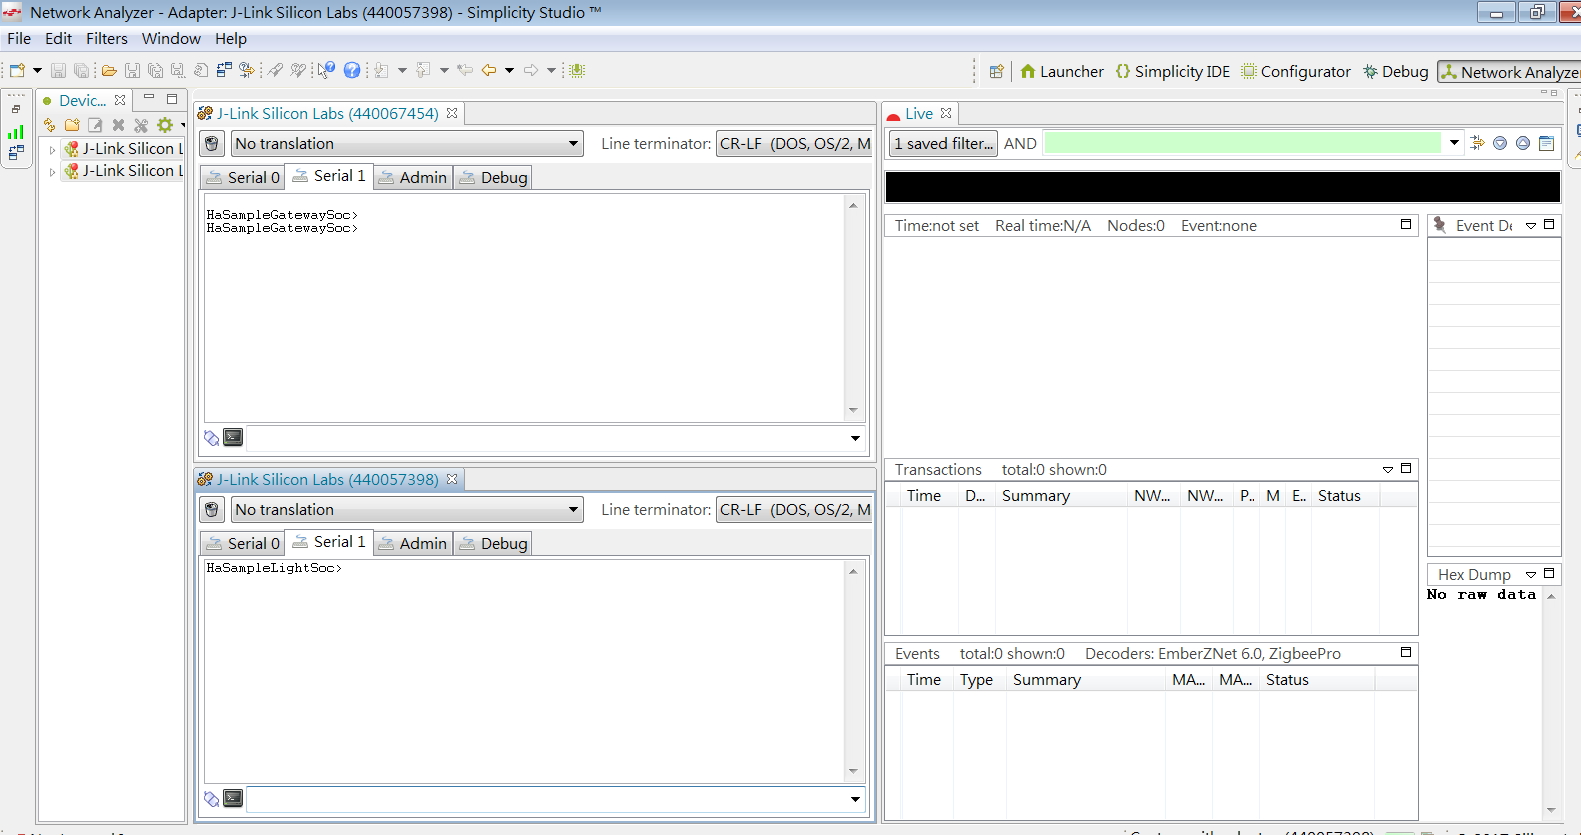Open the filter expression history dropdown arrow
1581x835 pixels.
pyautogui.click(x=1454, y=143)
